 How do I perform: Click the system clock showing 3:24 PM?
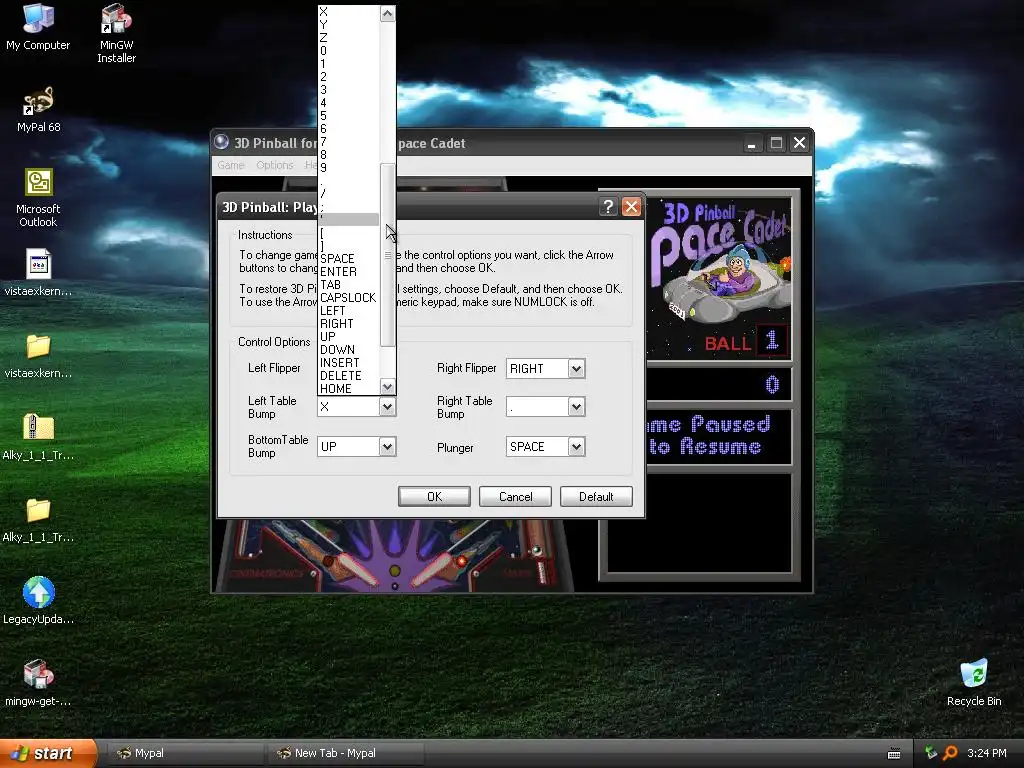pyautogui.click(x=986, y=753)
